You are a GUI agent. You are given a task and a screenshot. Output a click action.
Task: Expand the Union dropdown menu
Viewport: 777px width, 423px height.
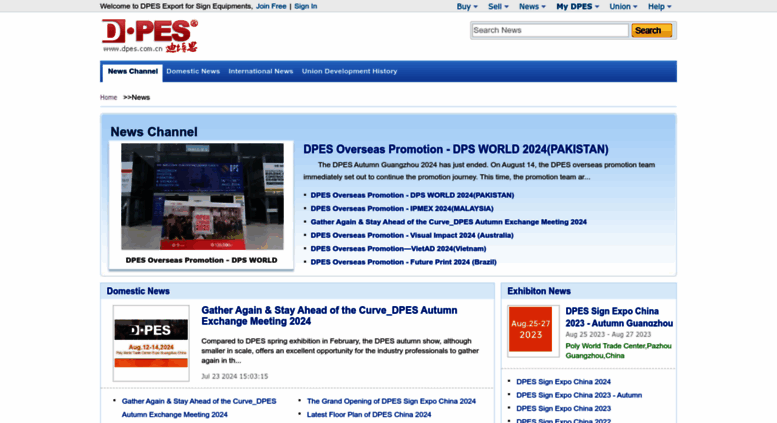[x=623, y=6]
